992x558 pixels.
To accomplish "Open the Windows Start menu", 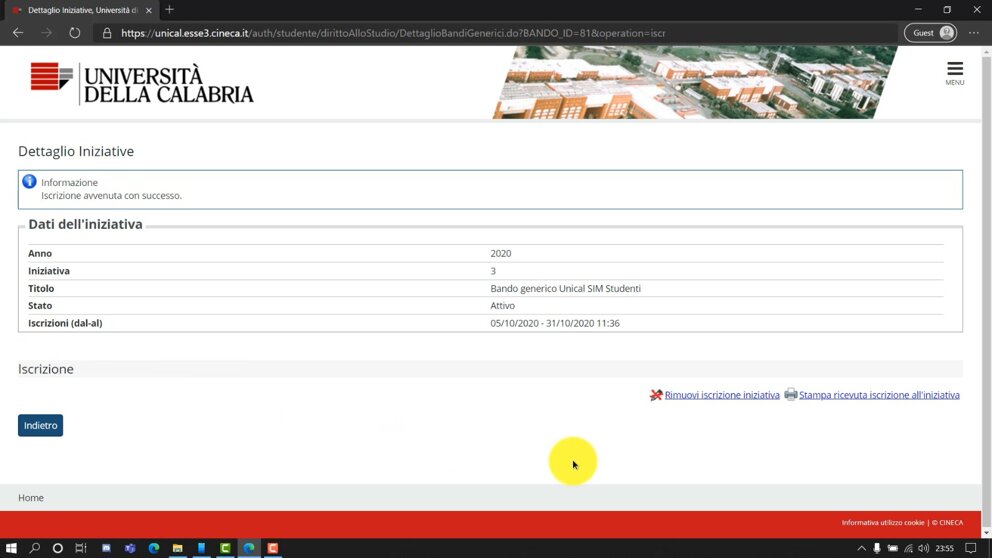I will [11, 548].
